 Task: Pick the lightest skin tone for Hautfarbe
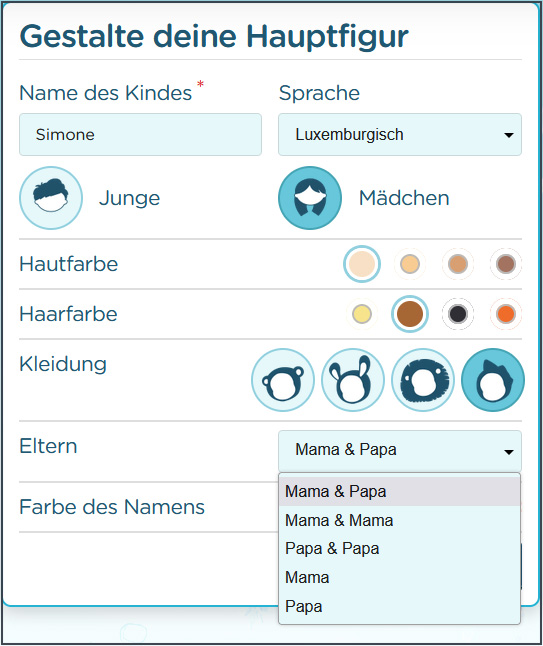[362, 264]
